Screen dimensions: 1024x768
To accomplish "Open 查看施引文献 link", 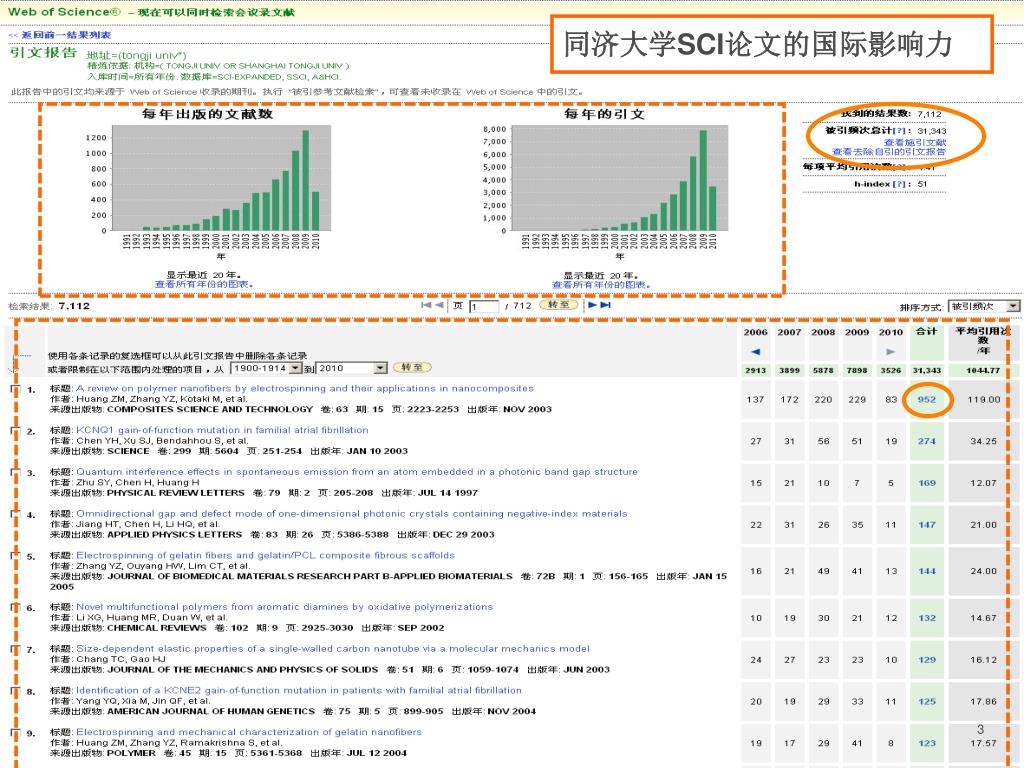I will pos(914,142).
